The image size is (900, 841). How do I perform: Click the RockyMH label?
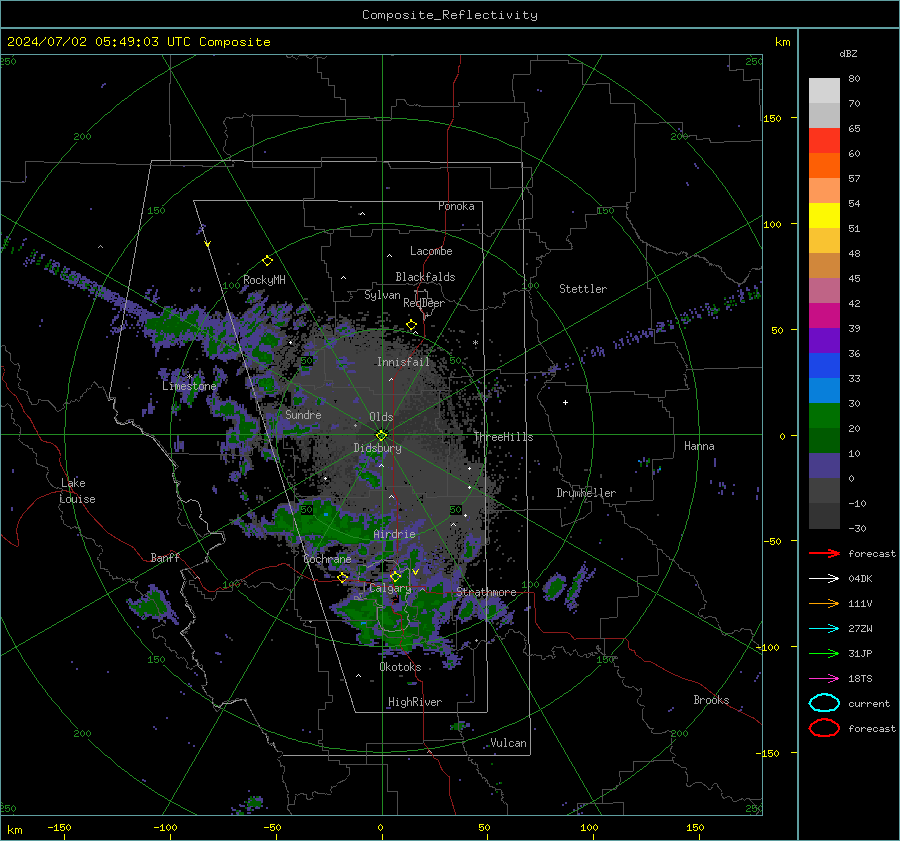coord(264,280)
